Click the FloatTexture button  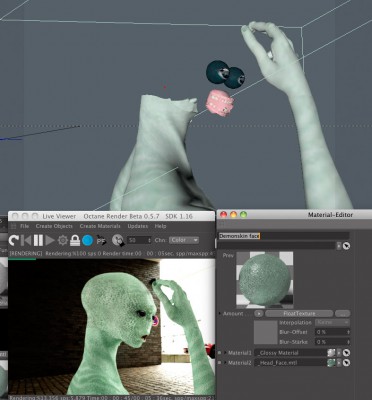pos(299,314)
